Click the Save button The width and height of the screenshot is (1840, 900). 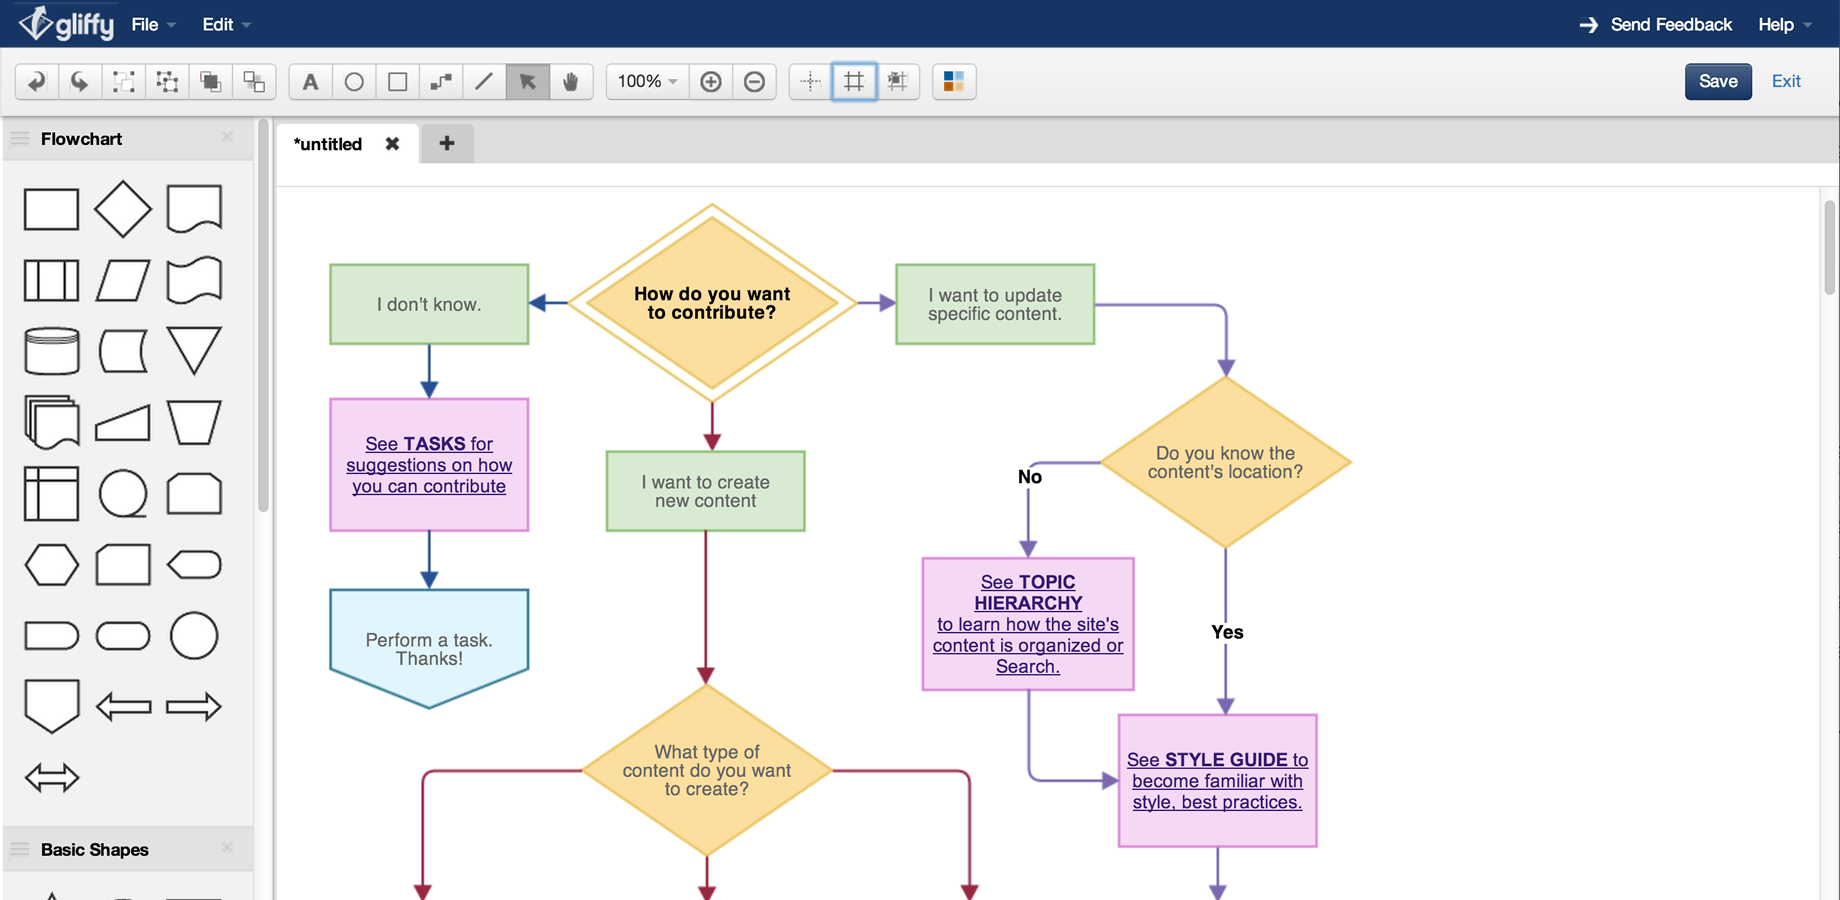(1717, 82)
